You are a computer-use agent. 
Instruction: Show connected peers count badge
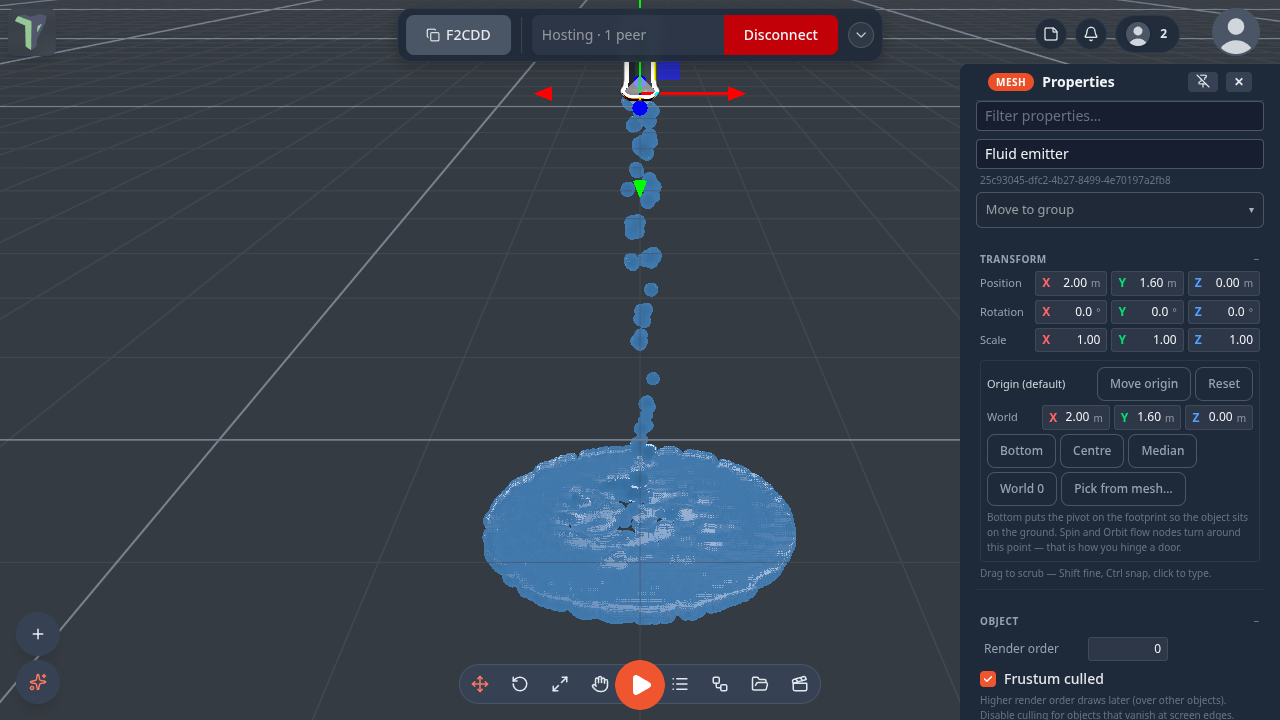1148,34
